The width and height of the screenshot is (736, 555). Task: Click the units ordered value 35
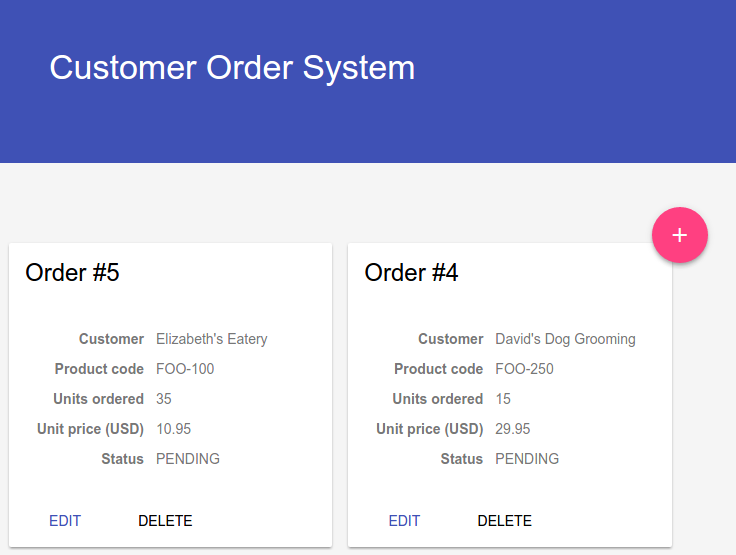point(164,399)
